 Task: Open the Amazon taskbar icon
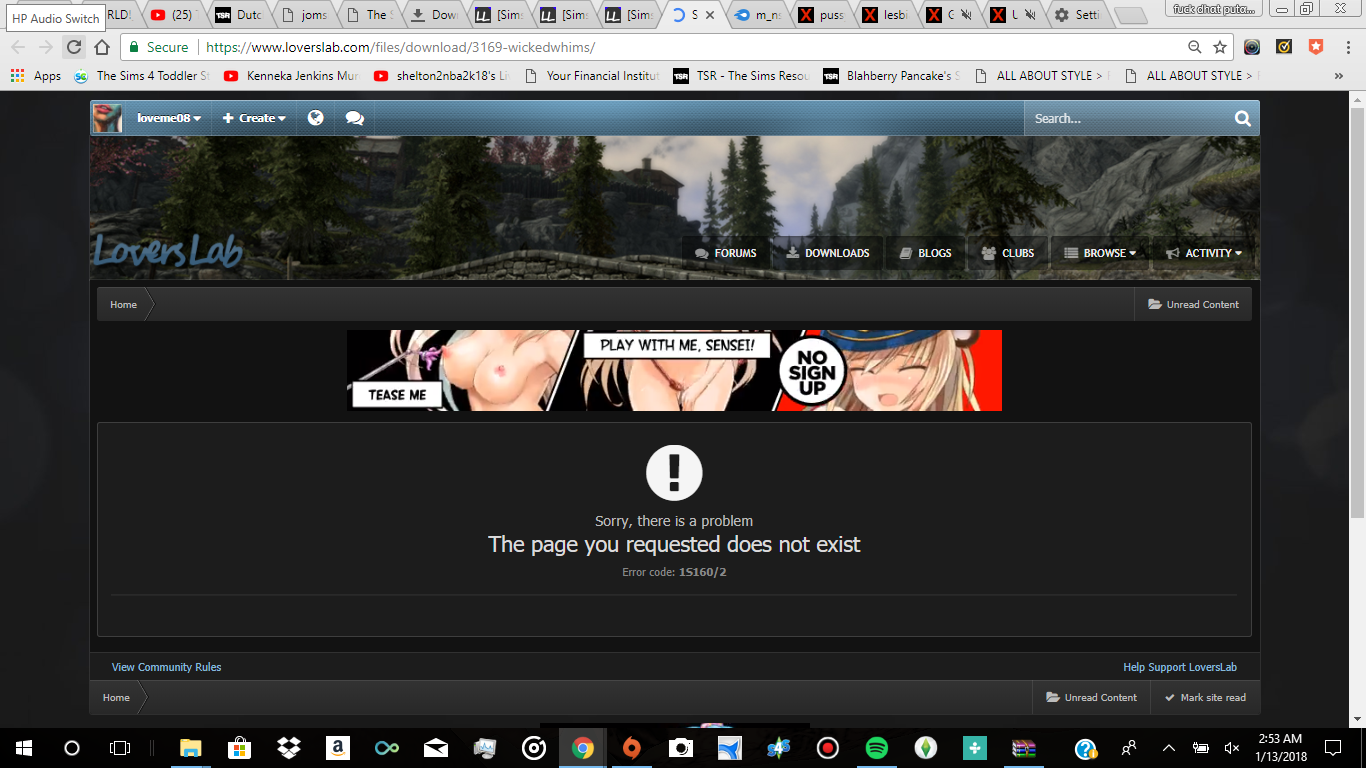(337, 748)
